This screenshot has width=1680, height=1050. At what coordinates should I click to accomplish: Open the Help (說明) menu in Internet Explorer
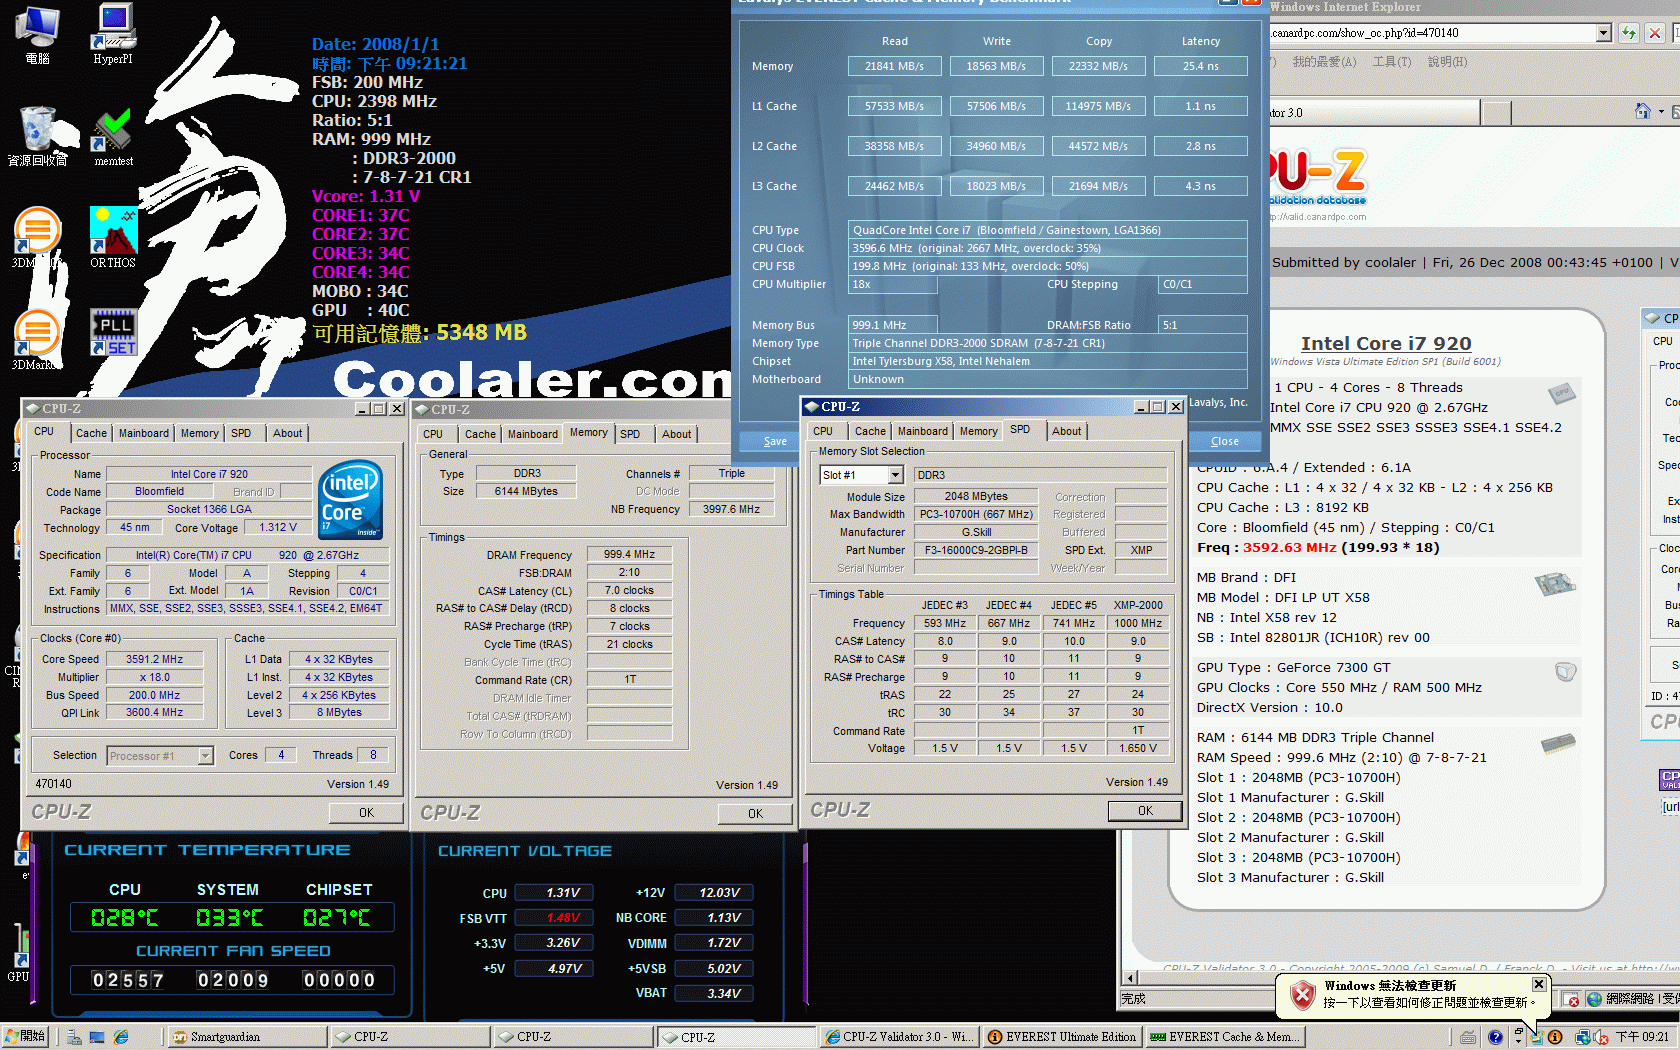1447,62
